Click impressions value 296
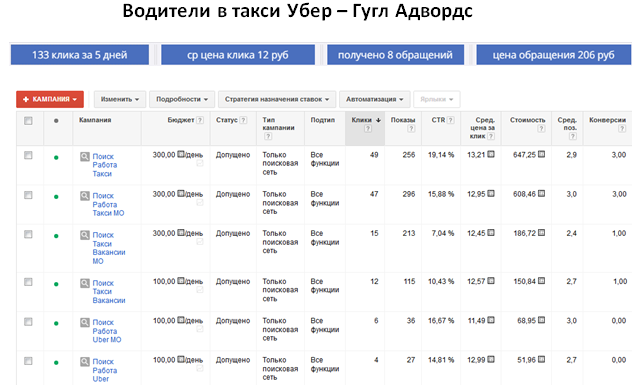 click(409, 194)
